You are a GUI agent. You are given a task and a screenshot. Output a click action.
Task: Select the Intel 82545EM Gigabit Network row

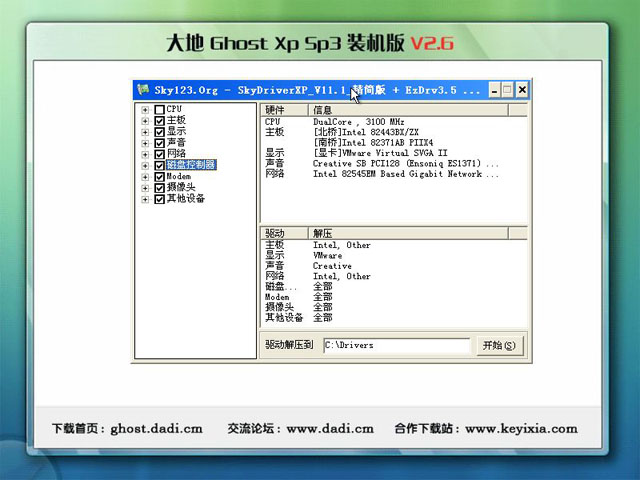click(382, 174)
